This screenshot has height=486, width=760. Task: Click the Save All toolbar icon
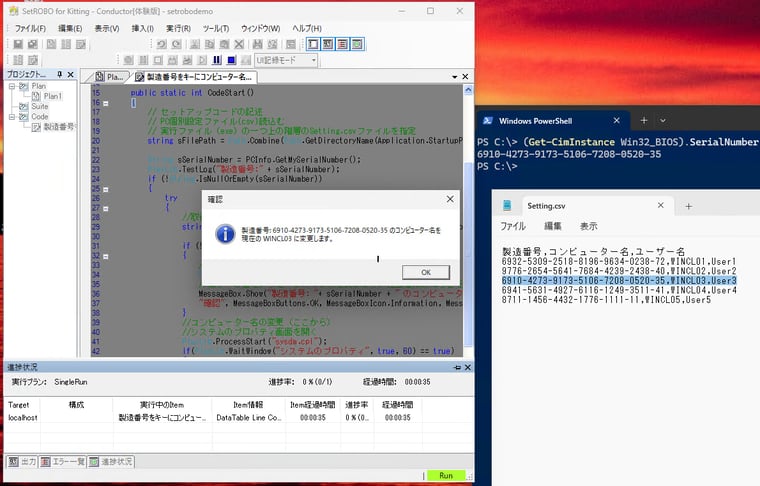click(32, 44)
